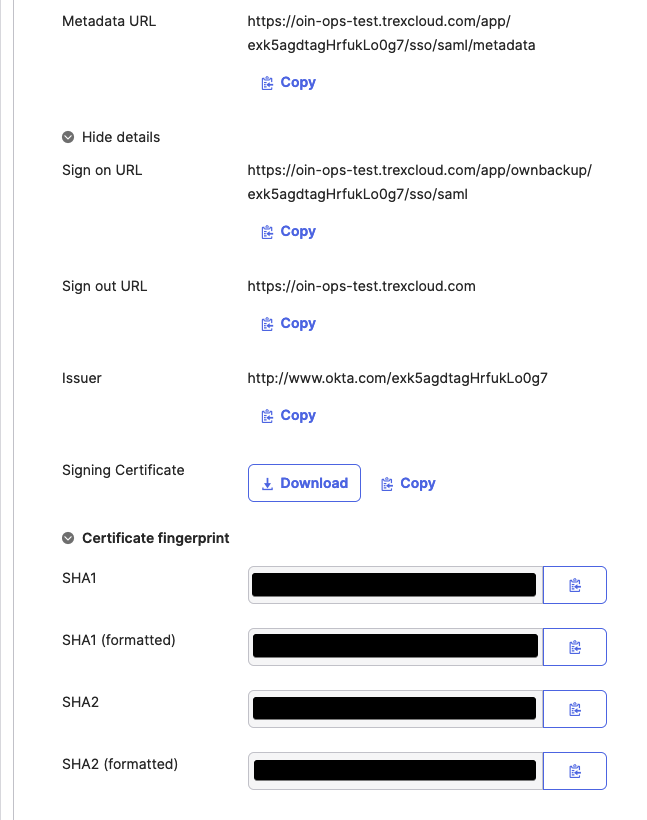Click the Copy link under the Issuer value
The width and height of the screenshot is (647, 820).
[x=297, y=415]
